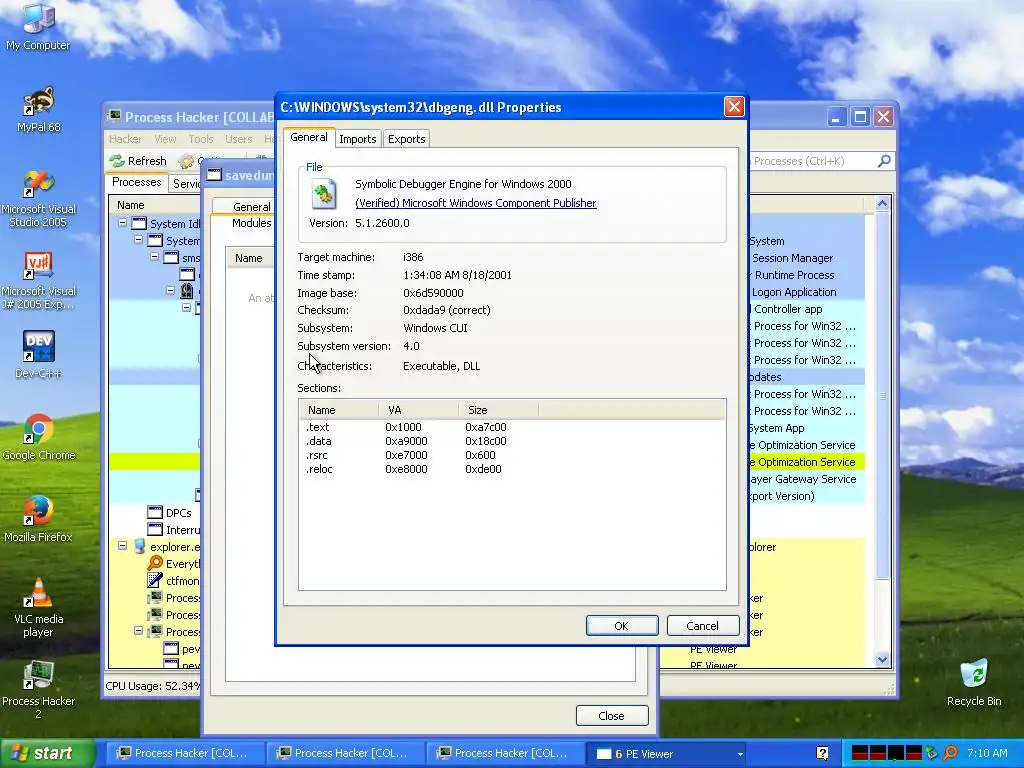Click the Options gear icon in Process Hacker toolbar
This screenshot has height=768, width=1024.
tap(187, 161)
